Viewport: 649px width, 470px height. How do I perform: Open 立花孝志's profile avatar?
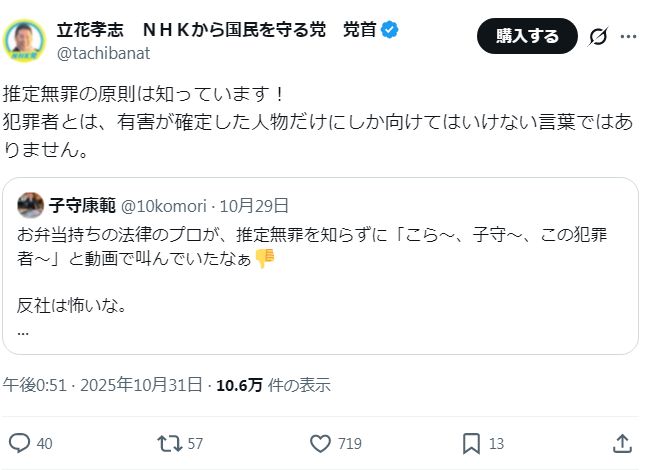(25, 40)
